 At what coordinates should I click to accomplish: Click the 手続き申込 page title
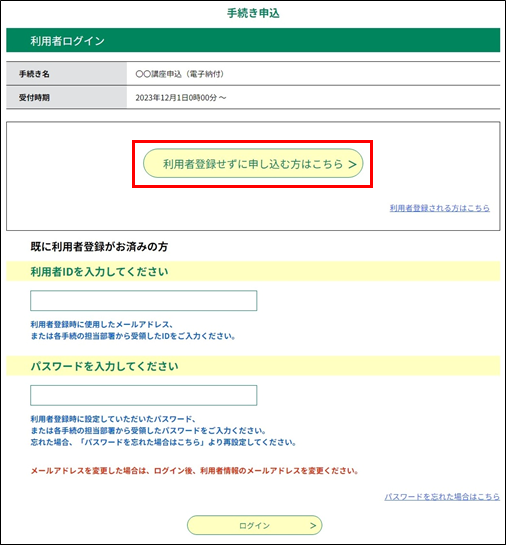(253, 13)
